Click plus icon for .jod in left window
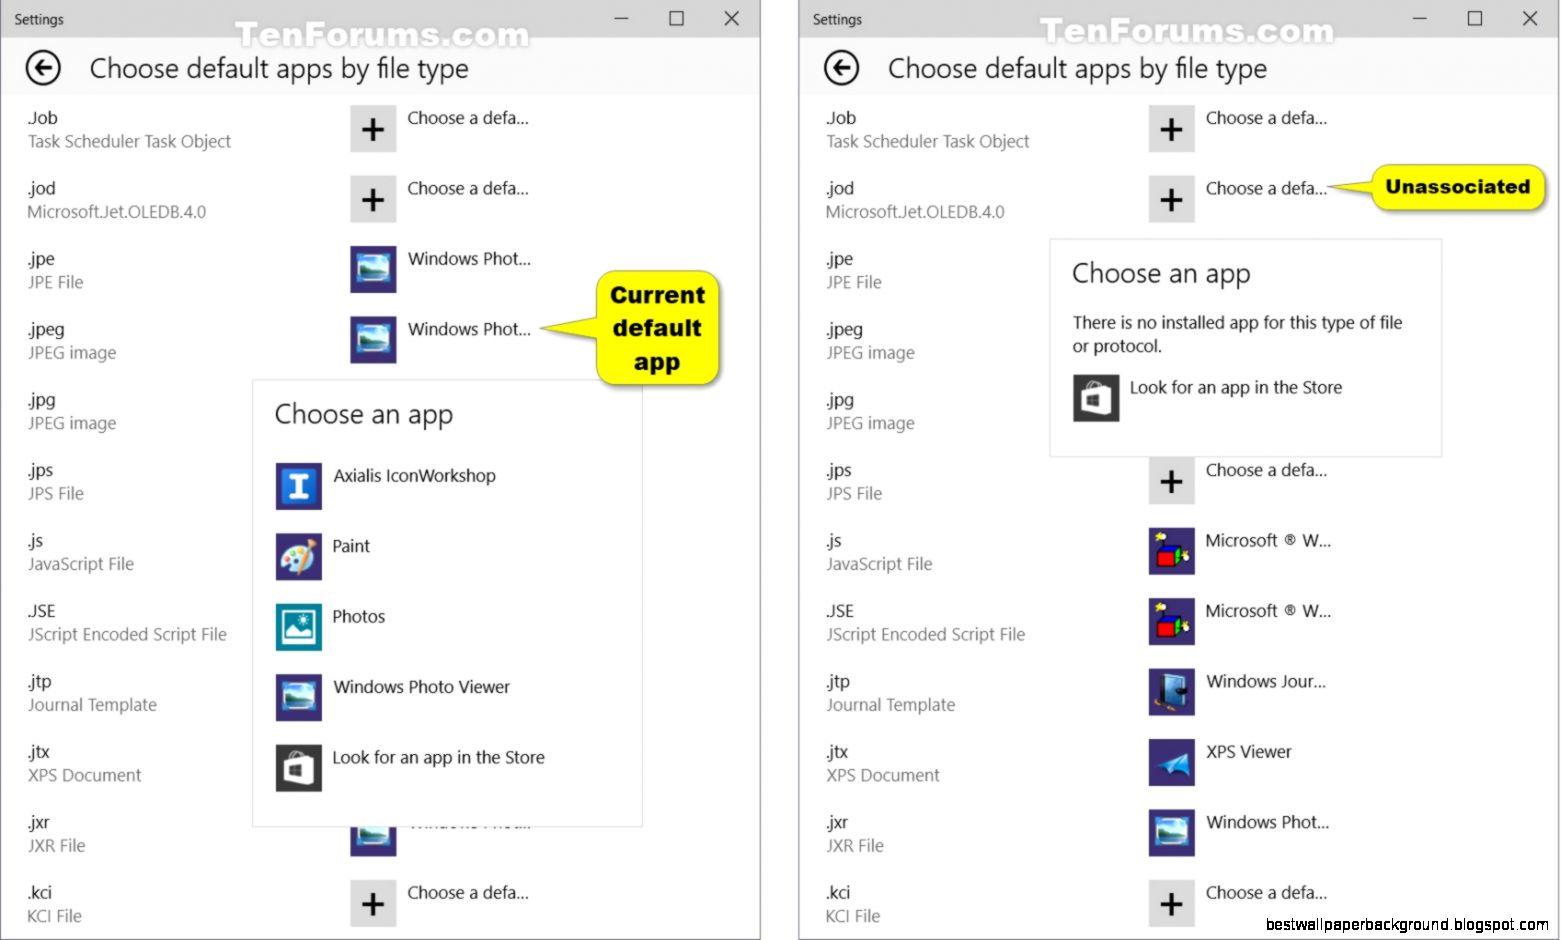Screen dimensions: 1561x940 (373, 200)
